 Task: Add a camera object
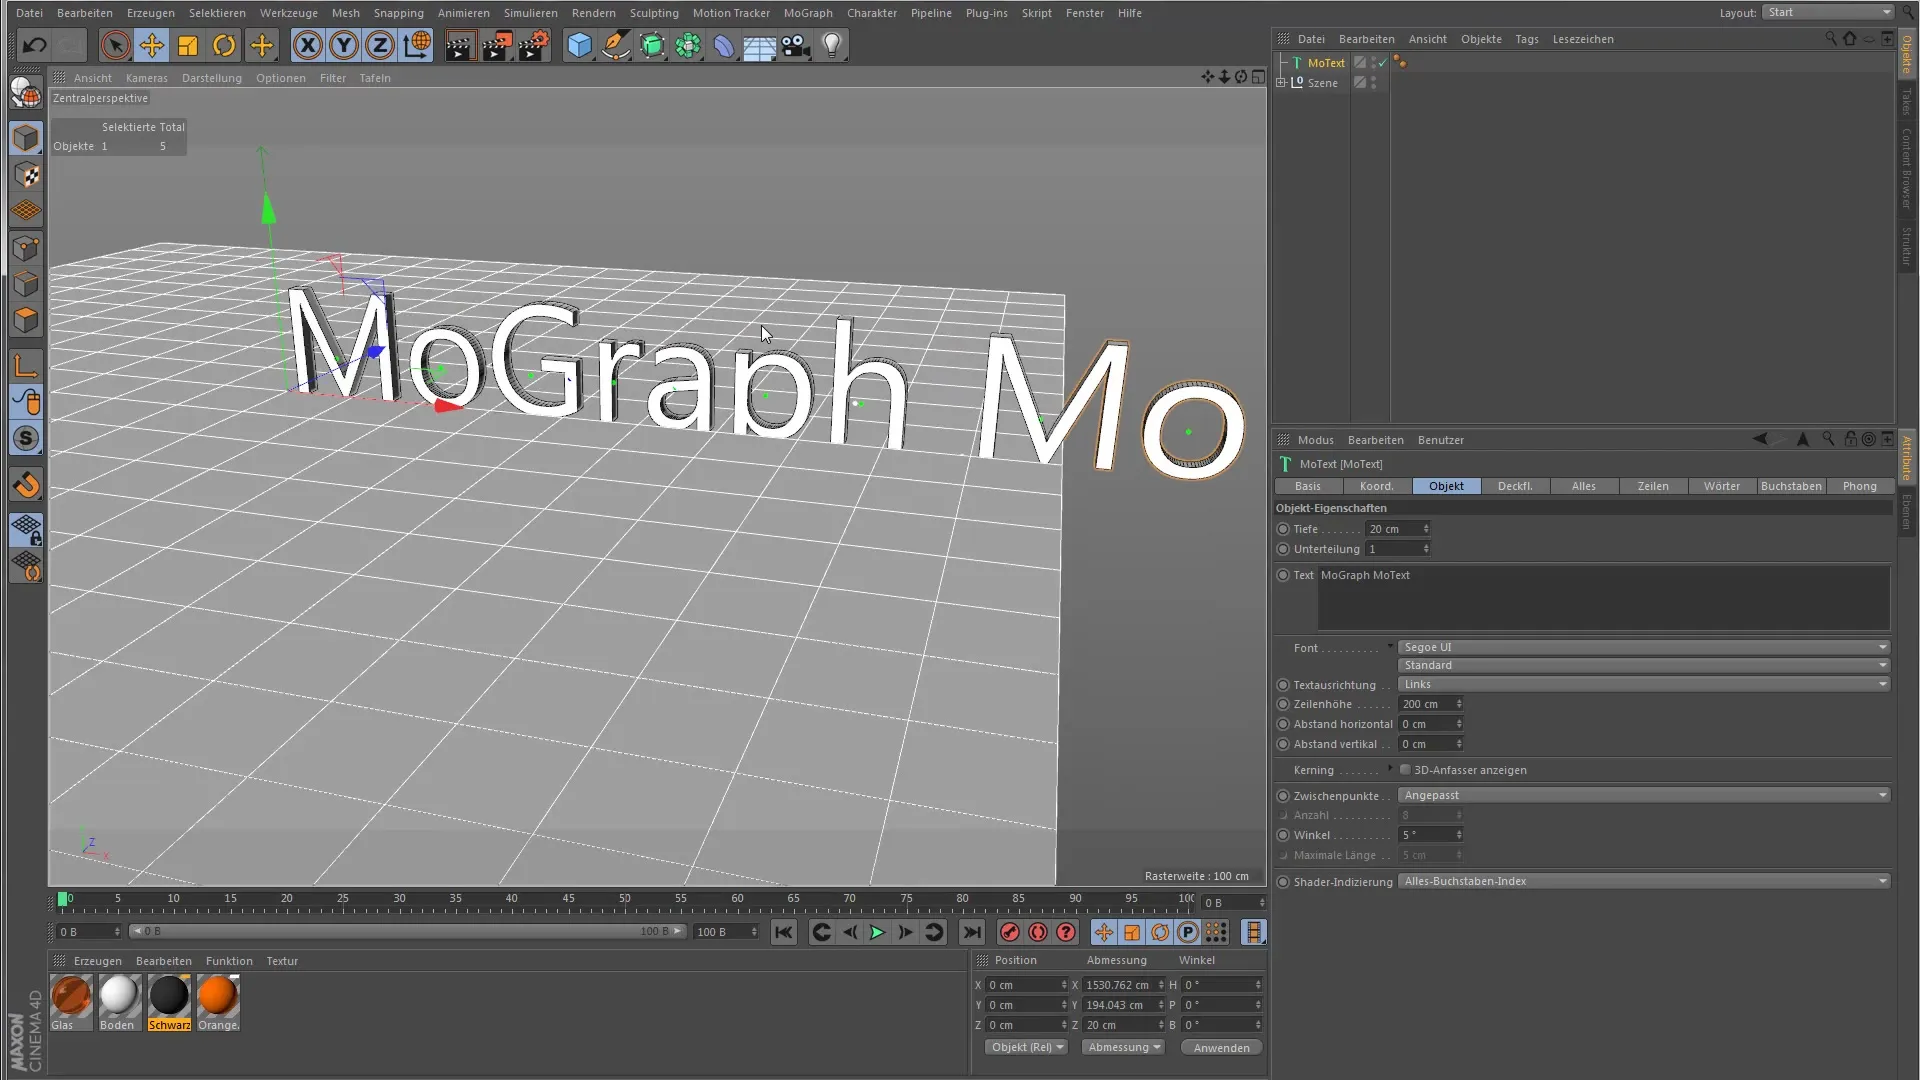point(796,45)
